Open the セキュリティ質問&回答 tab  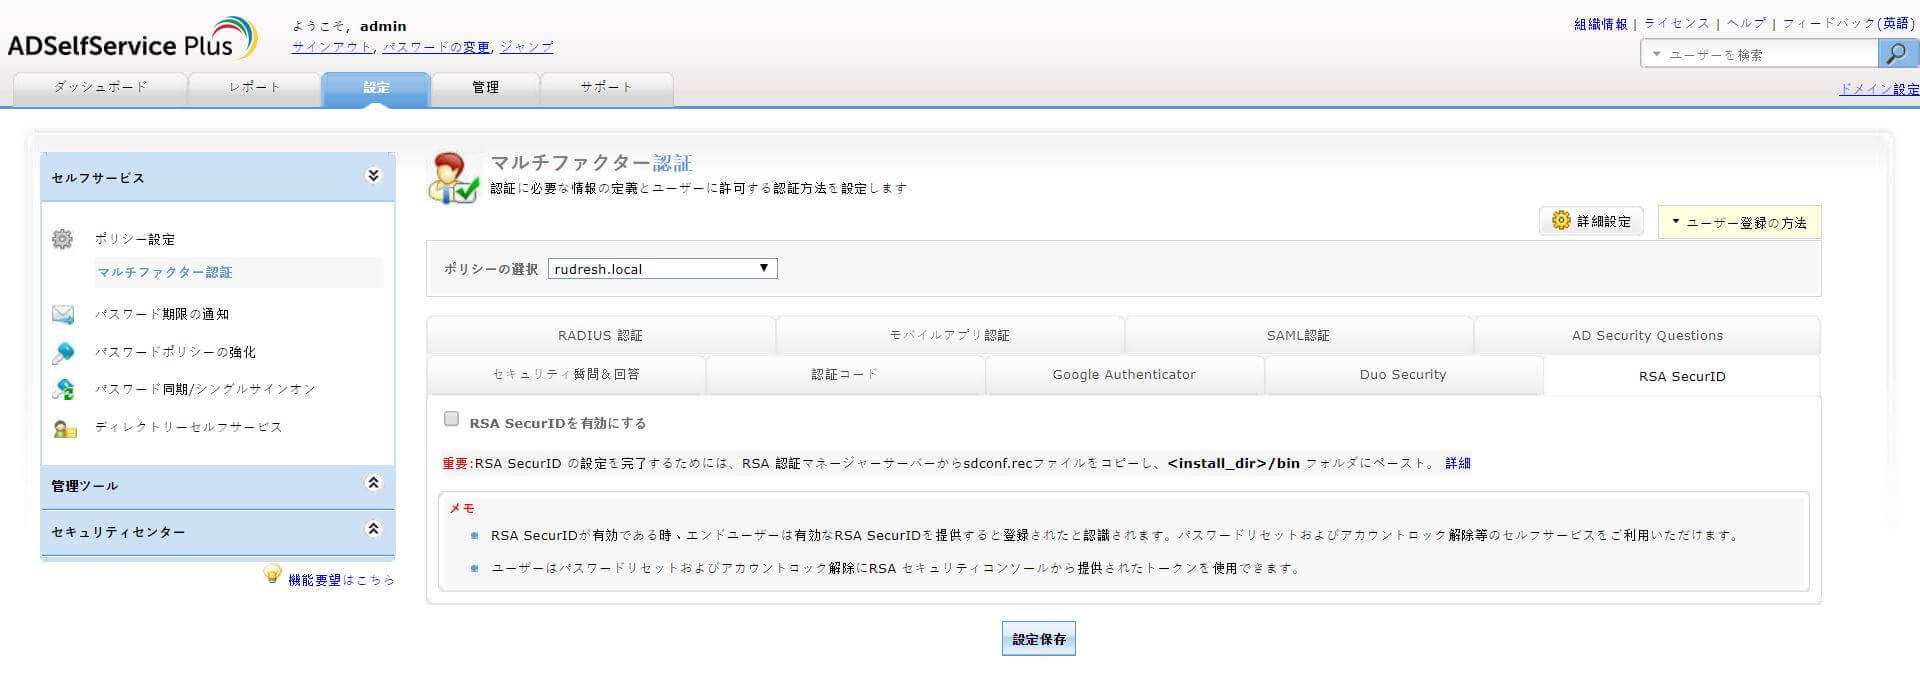click(x=566, y=375)
